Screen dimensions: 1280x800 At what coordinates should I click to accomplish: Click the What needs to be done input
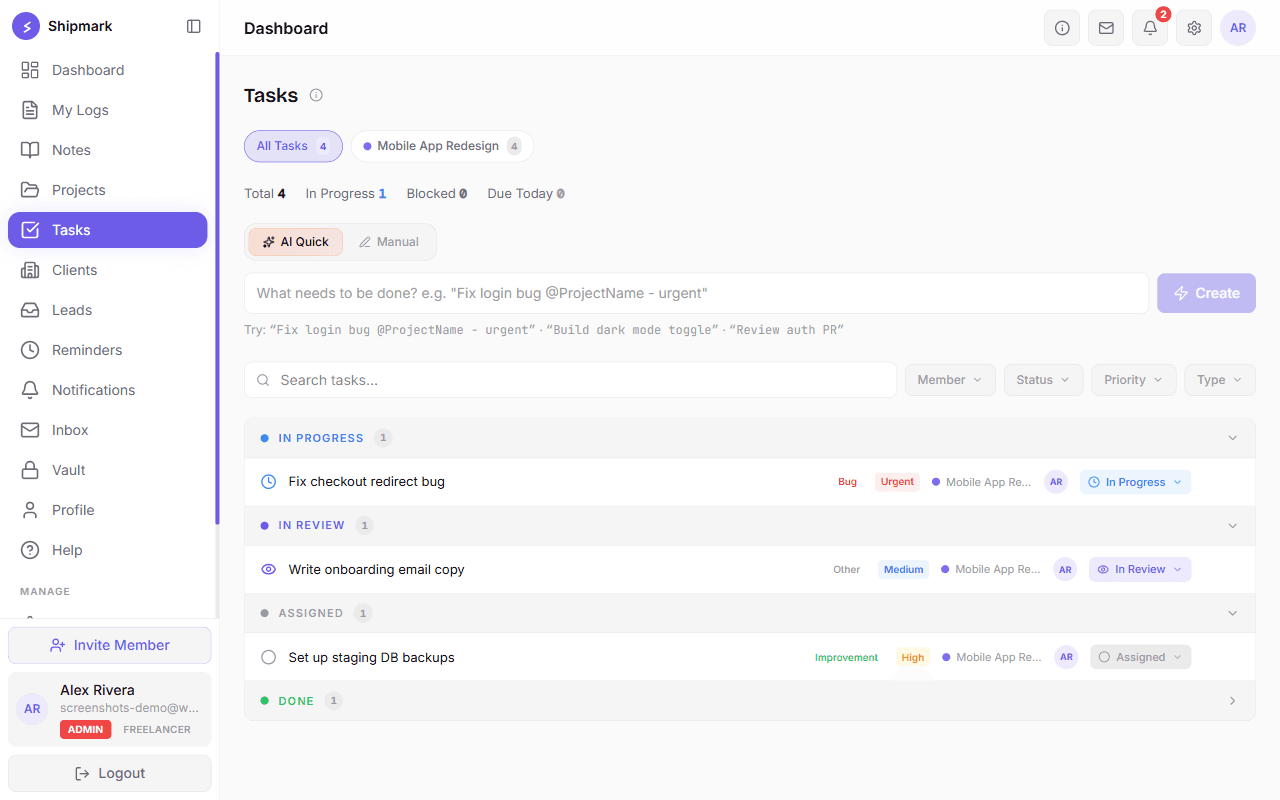(696, 293)
